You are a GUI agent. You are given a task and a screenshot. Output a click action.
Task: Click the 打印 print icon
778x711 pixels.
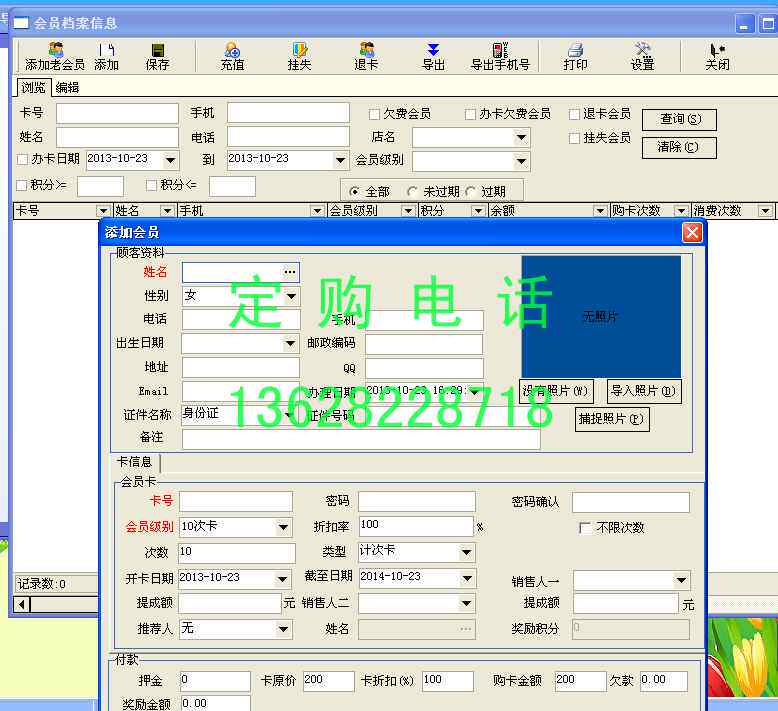click(x=576, y=56)
